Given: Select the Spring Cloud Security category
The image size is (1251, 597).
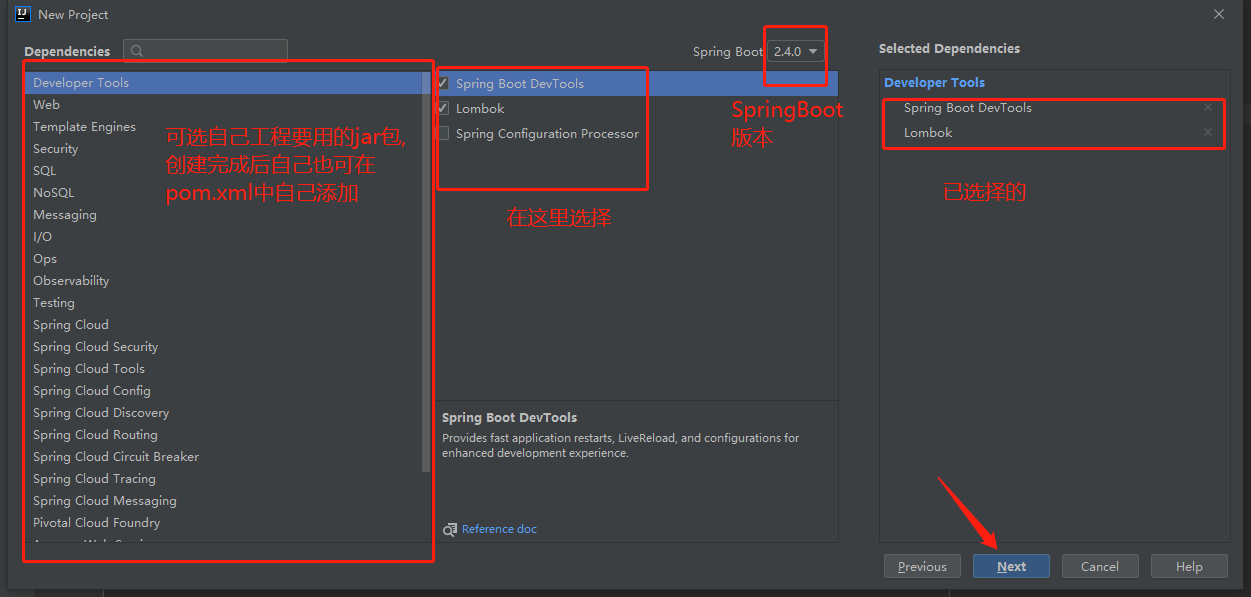Looking at the screenshot, I should click(228, 346).
